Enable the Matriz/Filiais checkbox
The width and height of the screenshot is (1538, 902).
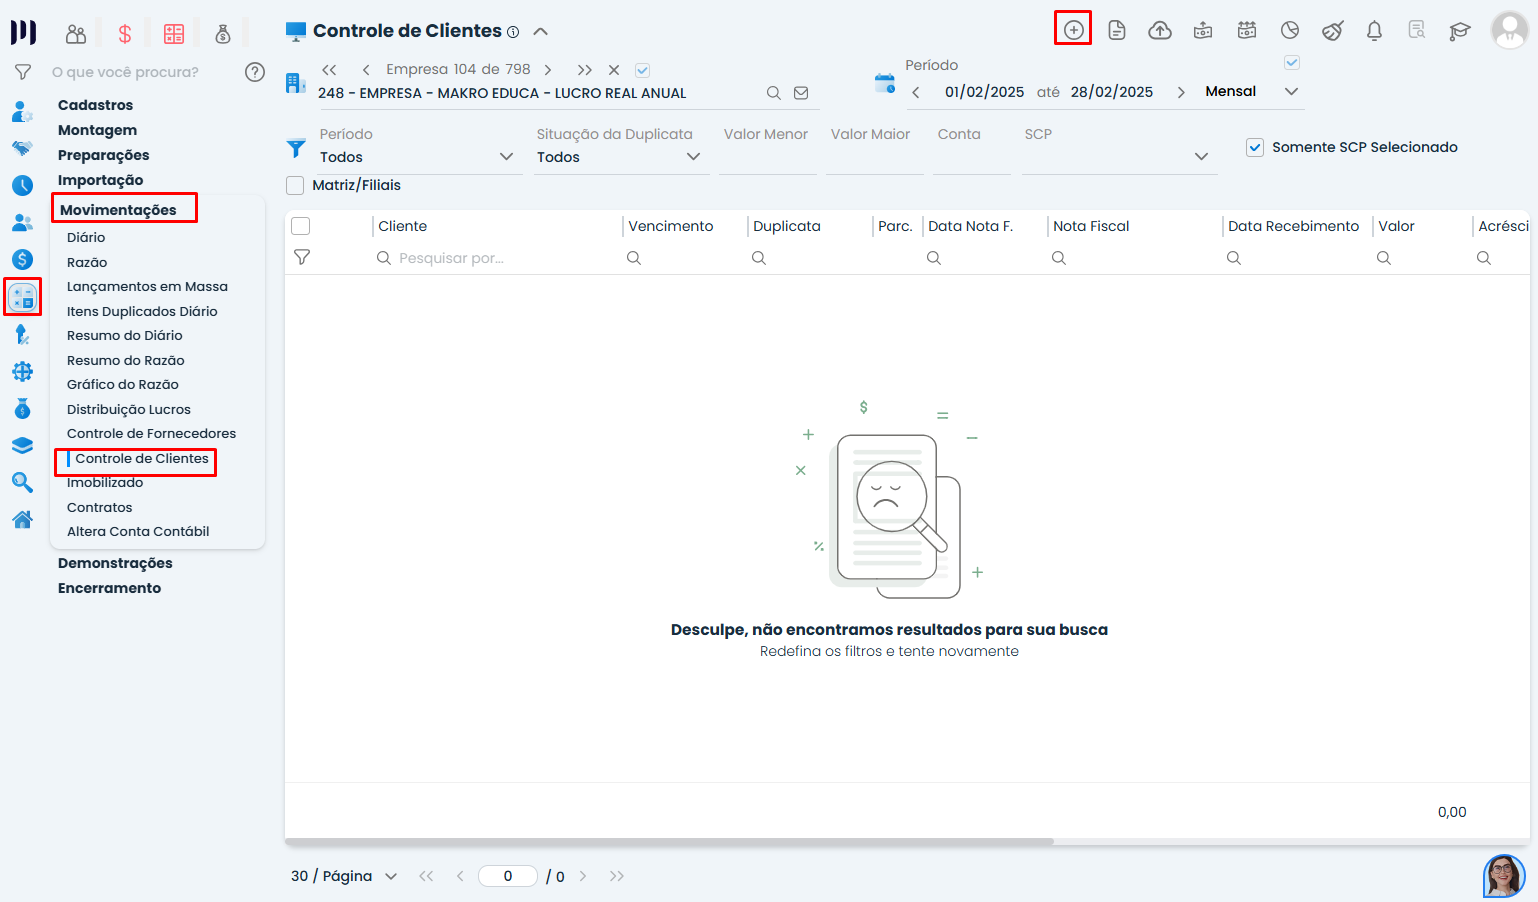(x=295, y=185)
